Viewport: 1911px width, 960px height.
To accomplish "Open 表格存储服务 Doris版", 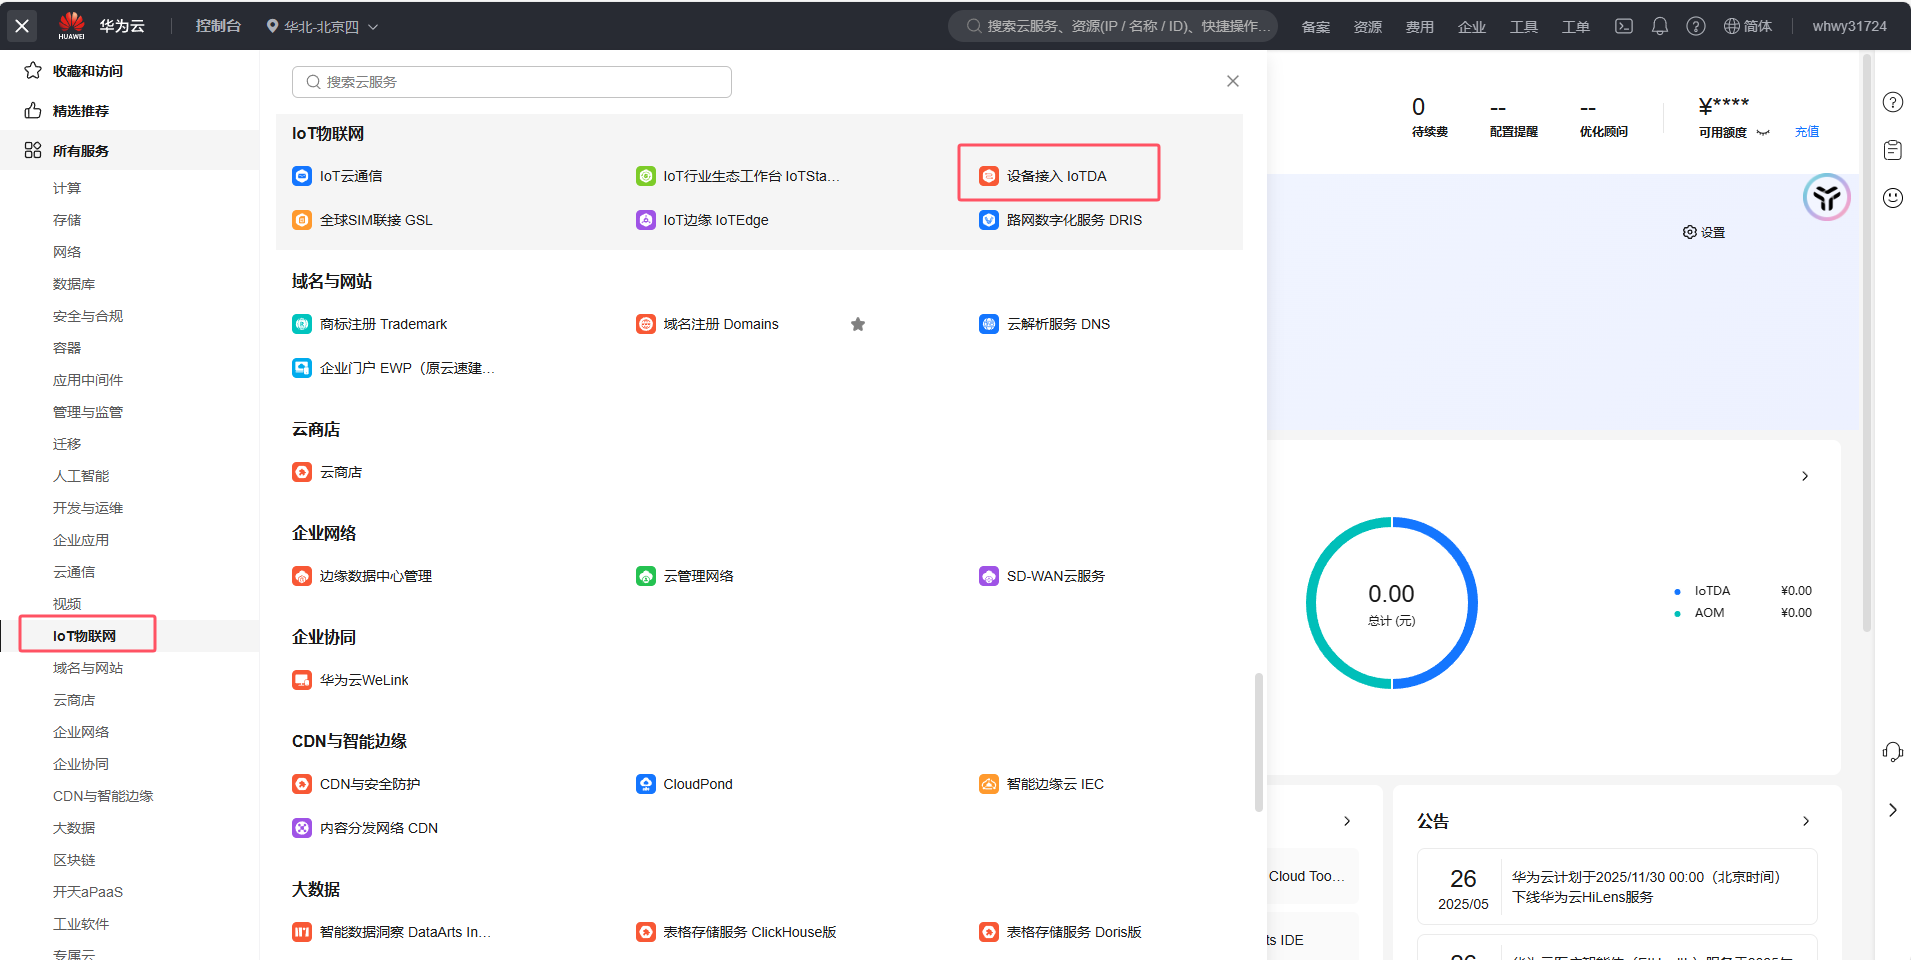I will (x=1060, y=932).
